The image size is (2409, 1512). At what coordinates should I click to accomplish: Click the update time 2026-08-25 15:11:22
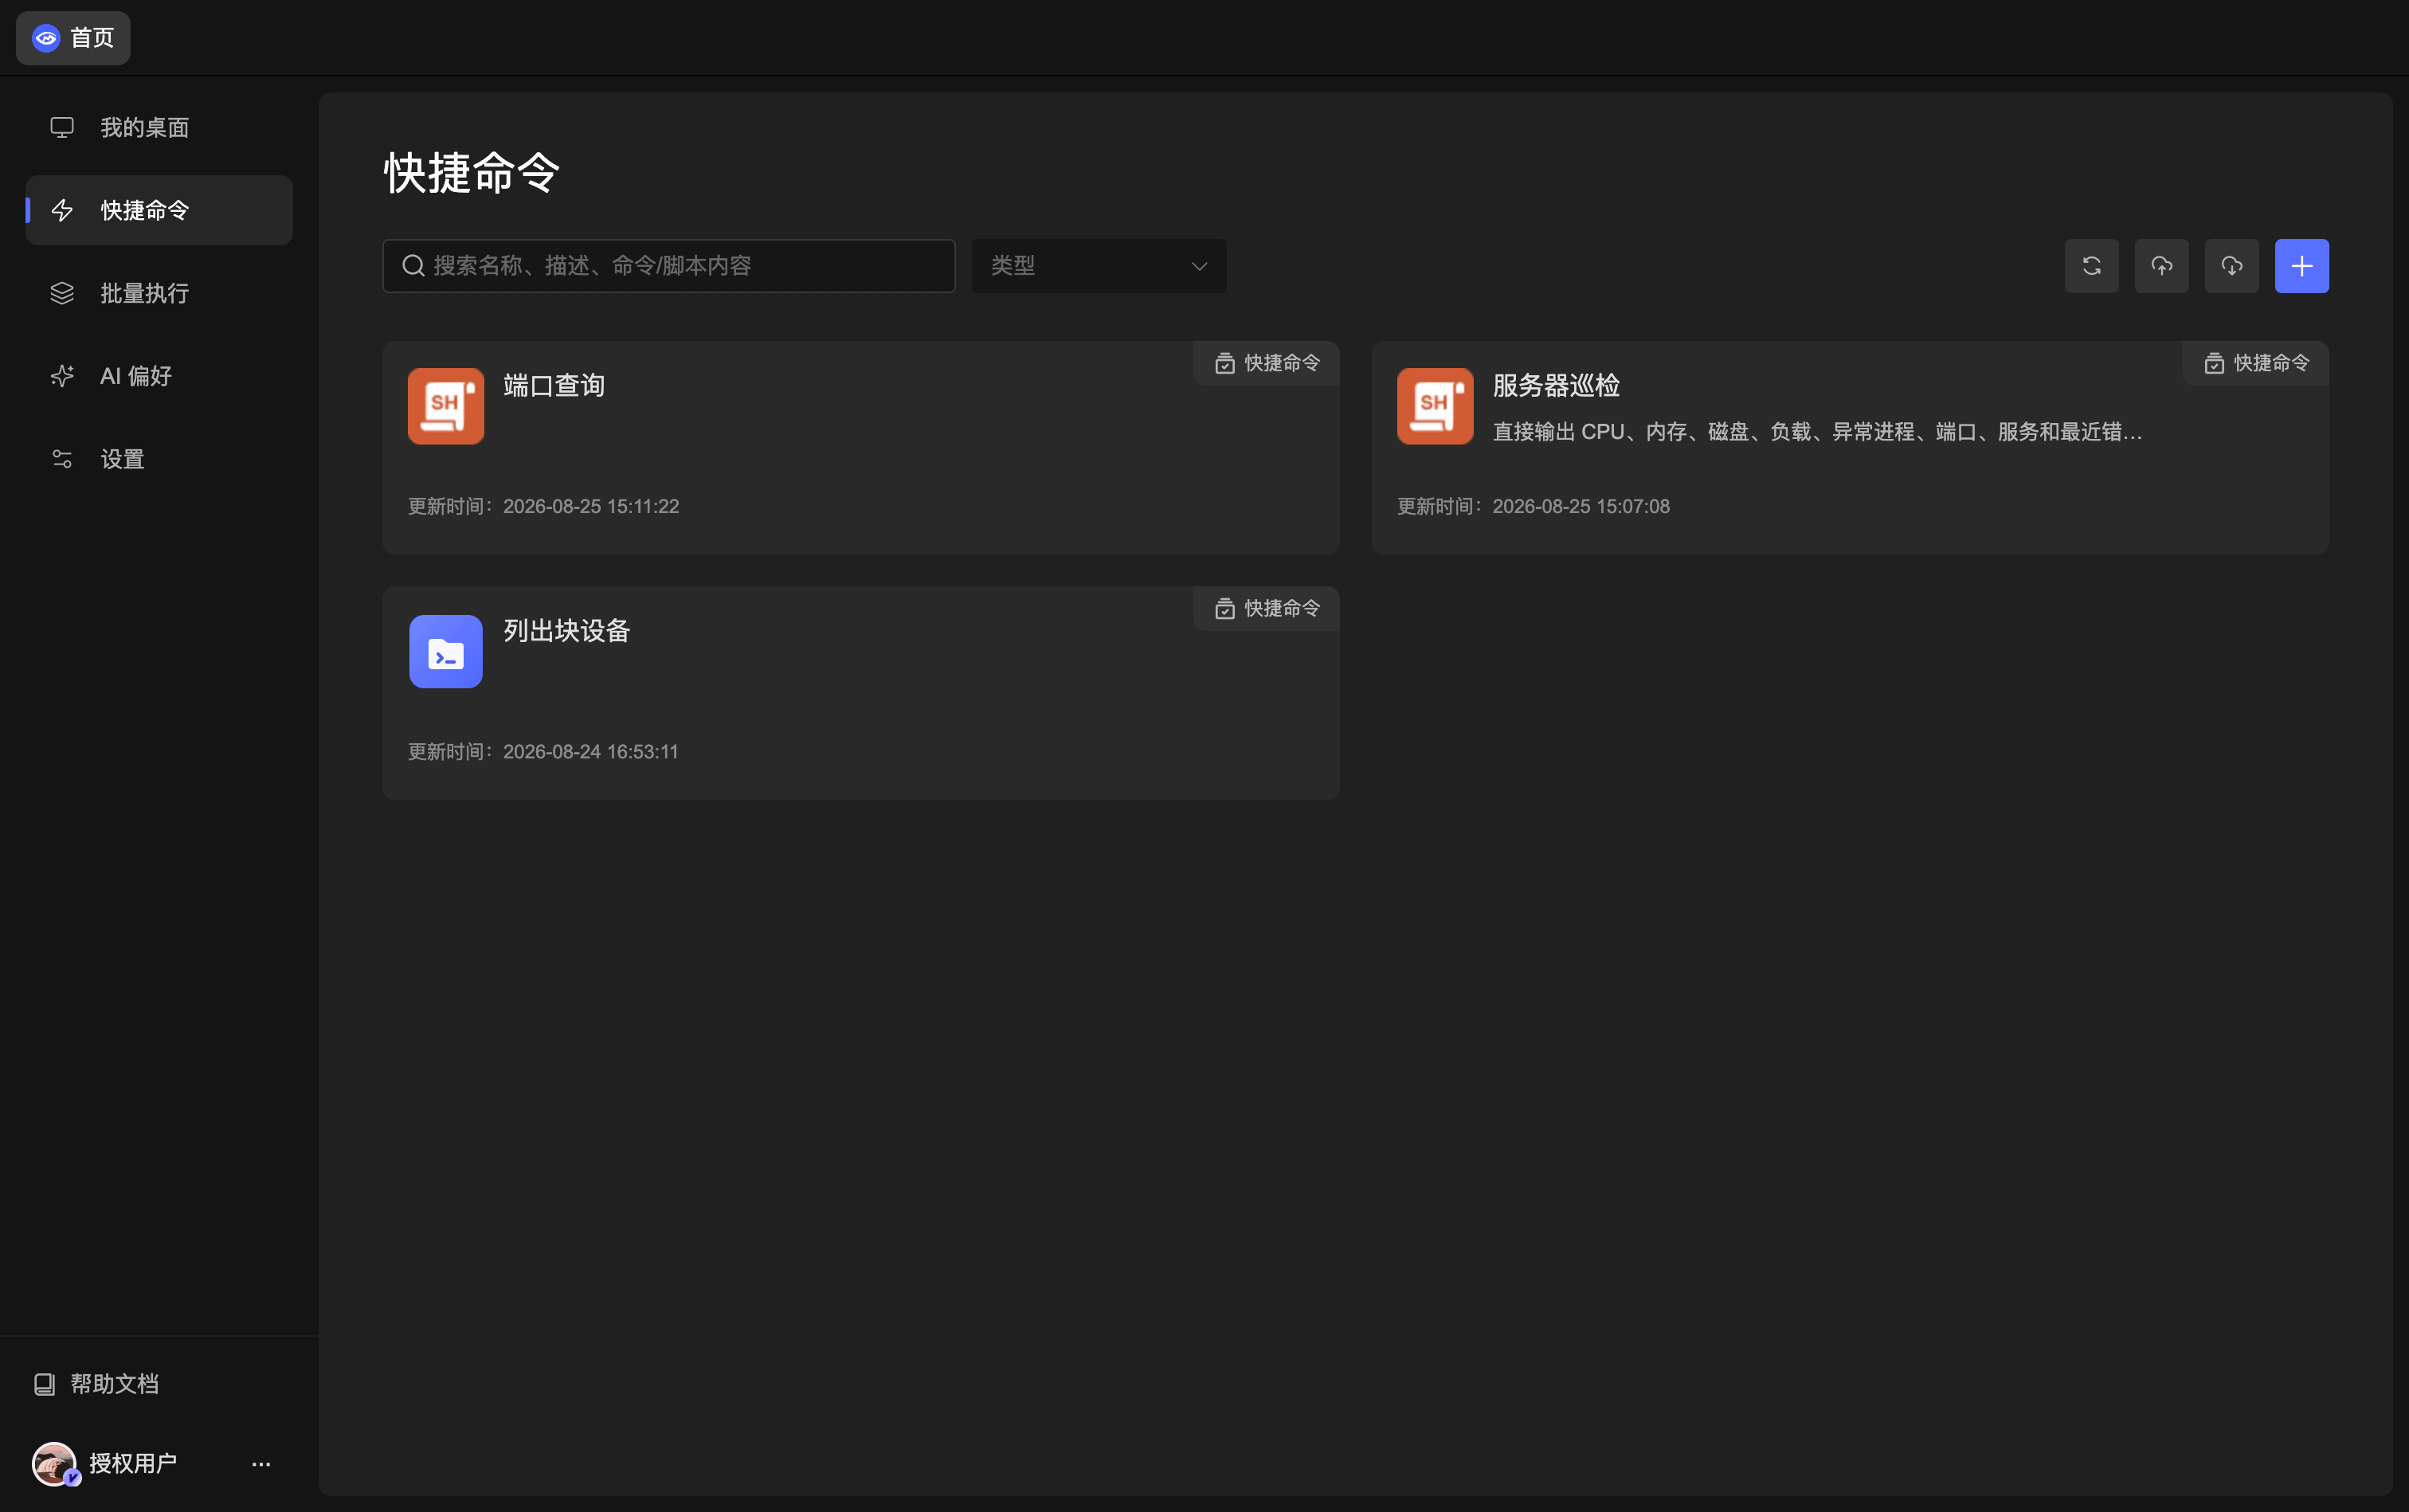591,507
